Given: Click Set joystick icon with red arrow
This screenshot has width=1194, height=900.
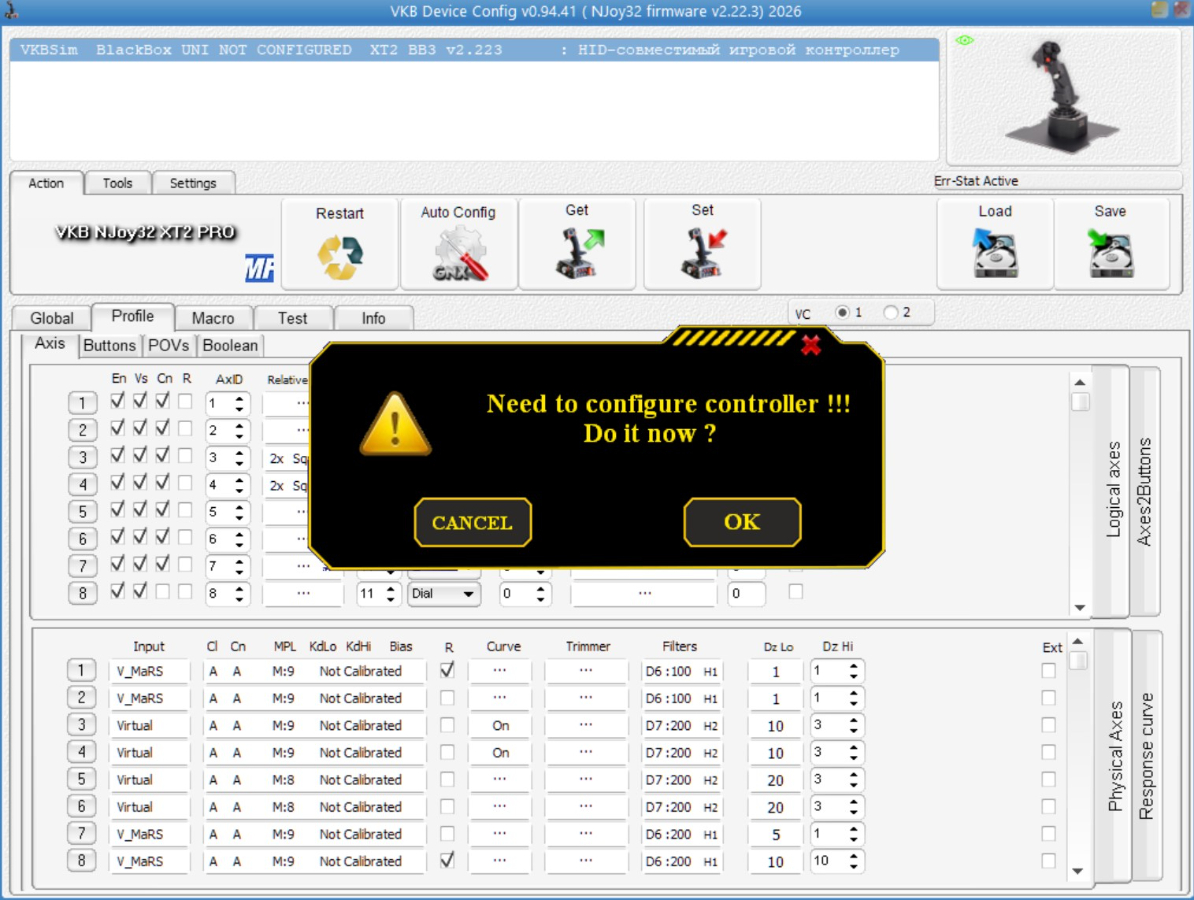Looking at the screenshot, I should coord(704,254).
